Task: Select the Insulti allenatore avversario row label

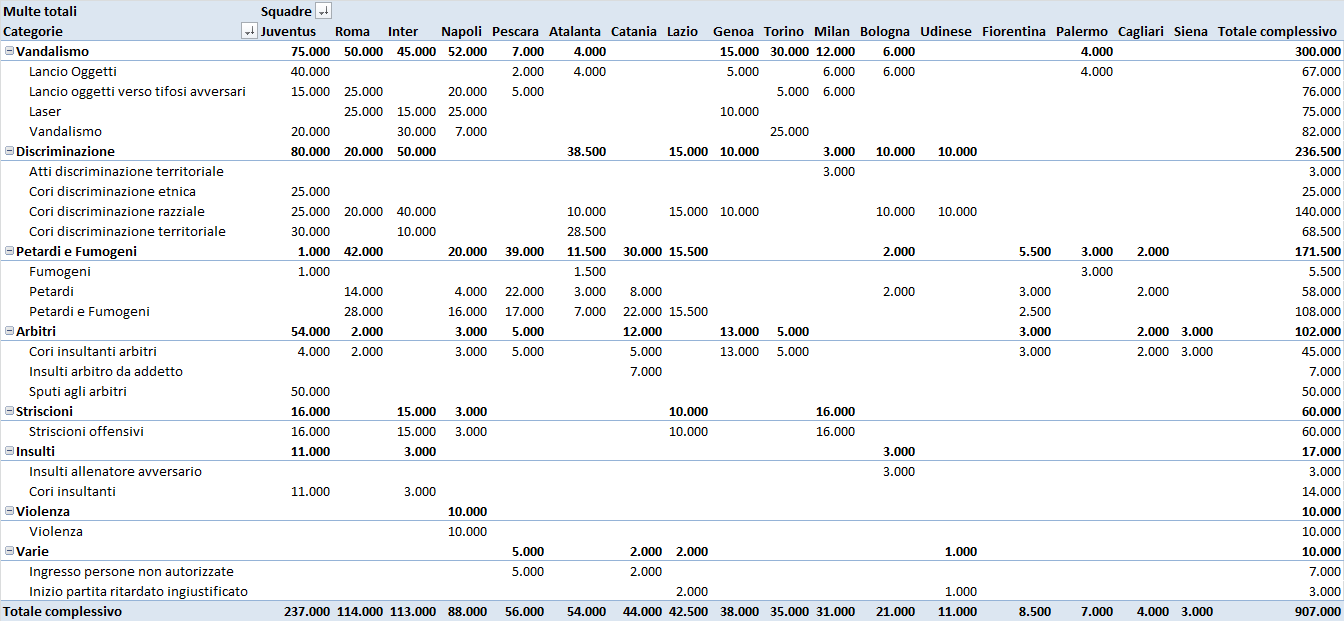Action: (115, 471)
